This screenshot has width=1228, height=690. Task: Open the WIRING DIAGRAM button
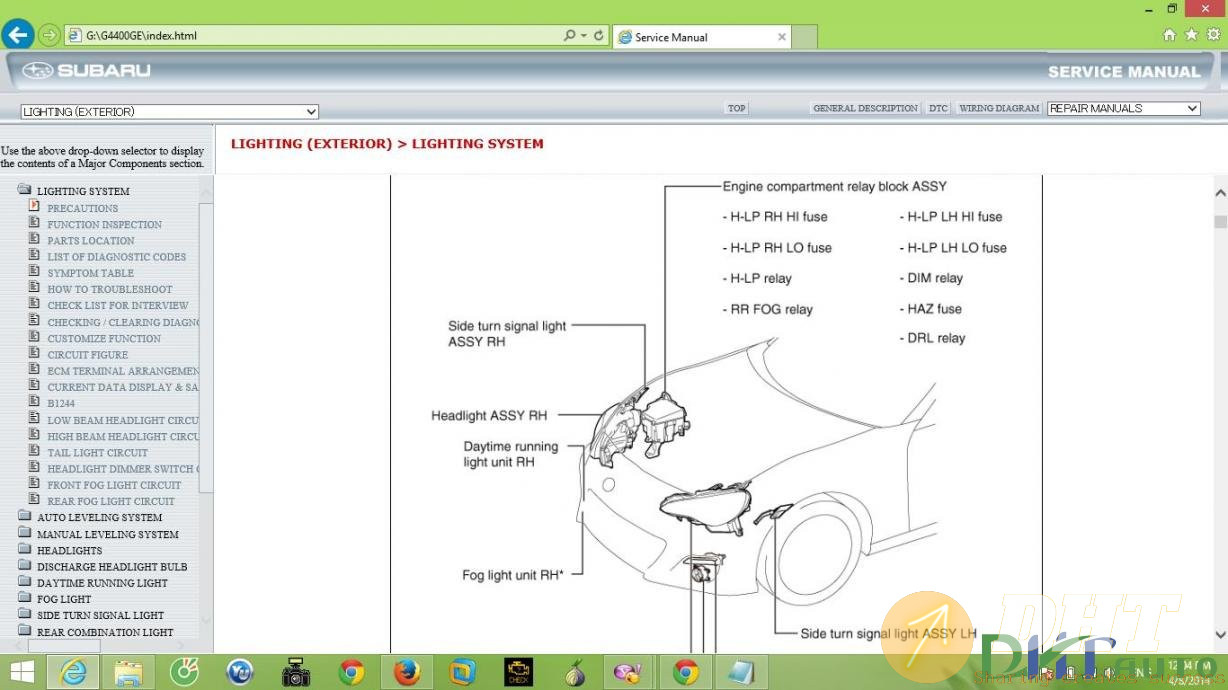click(x=999, y=108)
